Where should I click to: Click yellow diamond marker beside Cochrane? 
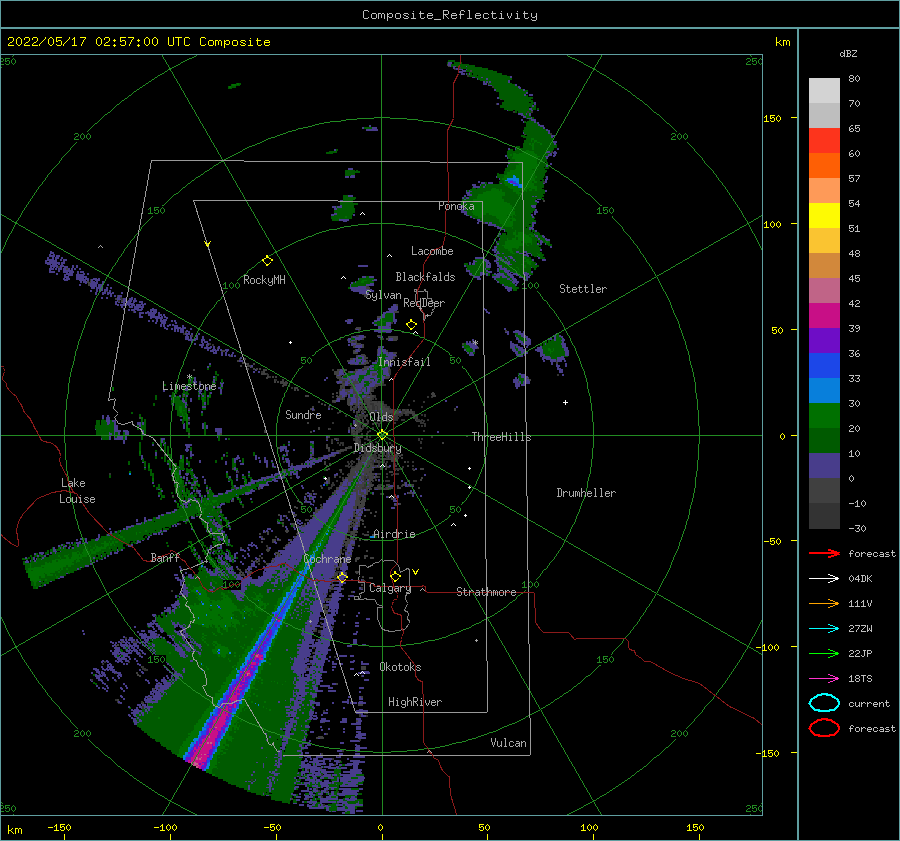tap(342, 577)
